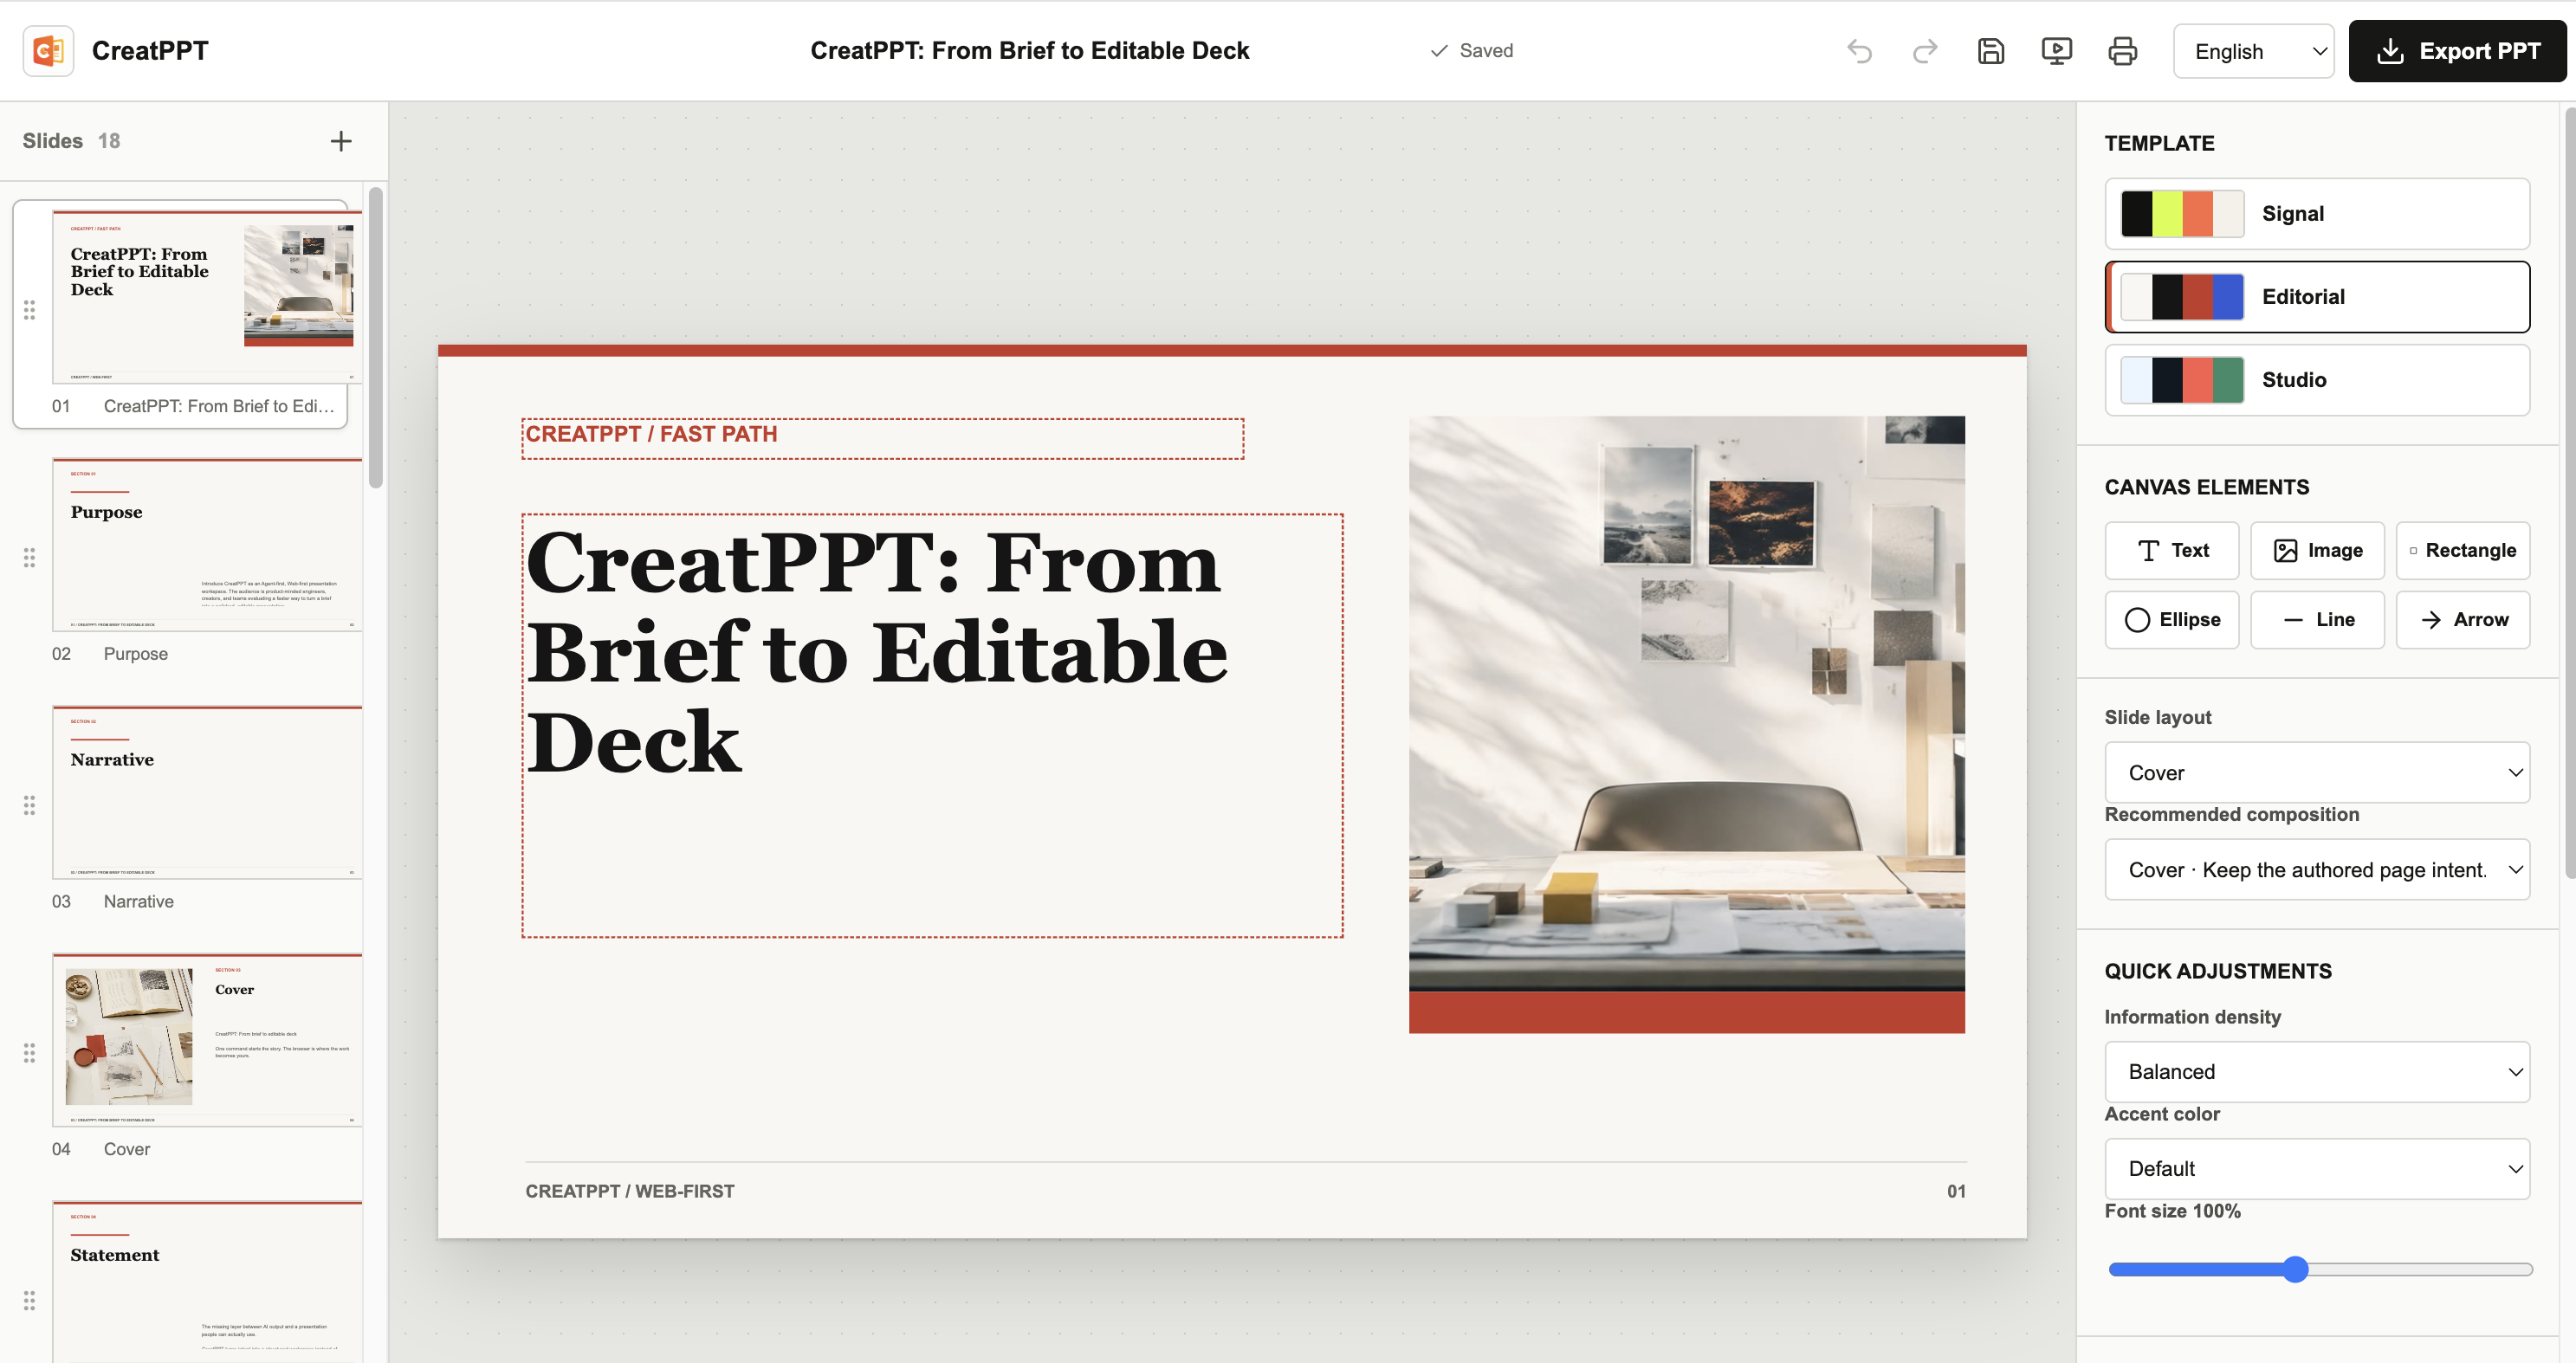2576x1363 pixels.
Task: Open the Slide layout Cover dropdown
Action: coord(2317,772)
